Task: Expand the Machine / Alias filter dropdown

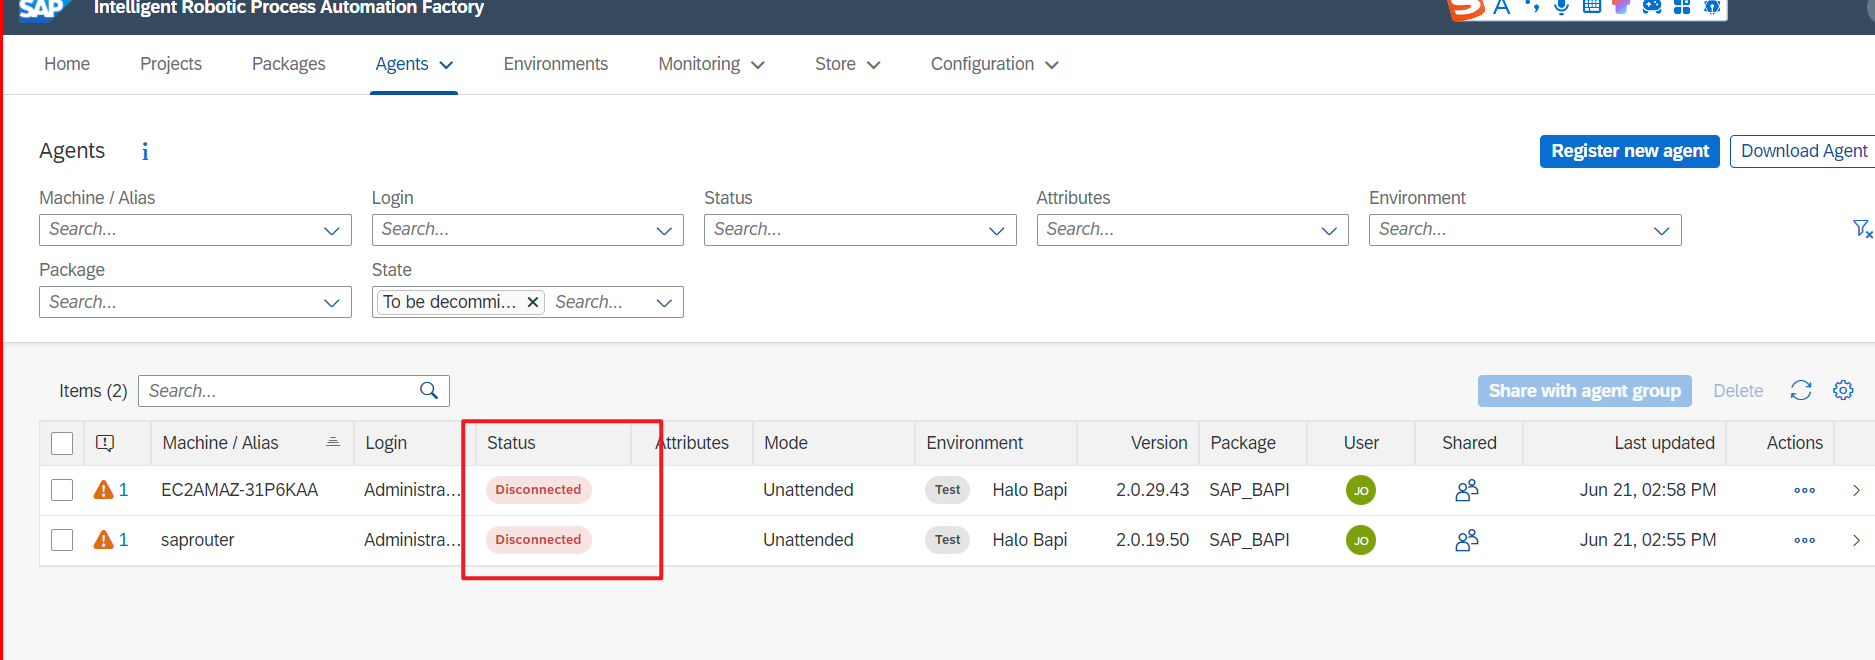Action: point(331,230)
